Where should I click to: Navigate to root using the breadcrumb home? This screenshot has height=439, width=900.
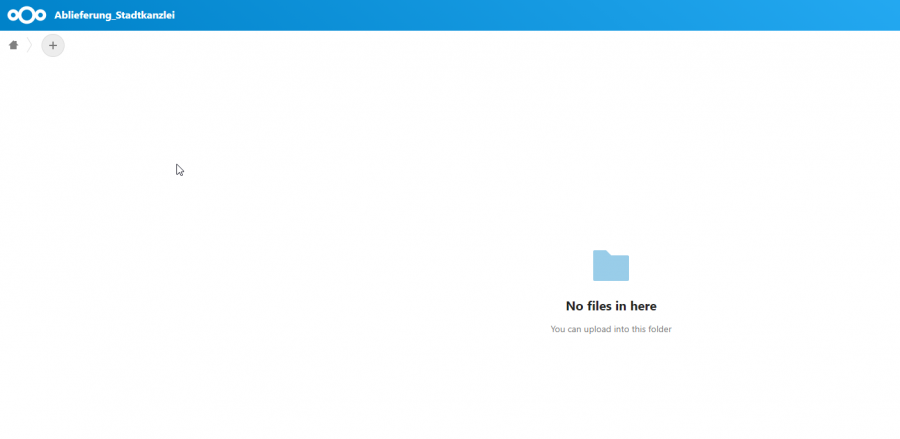point(14,45)
